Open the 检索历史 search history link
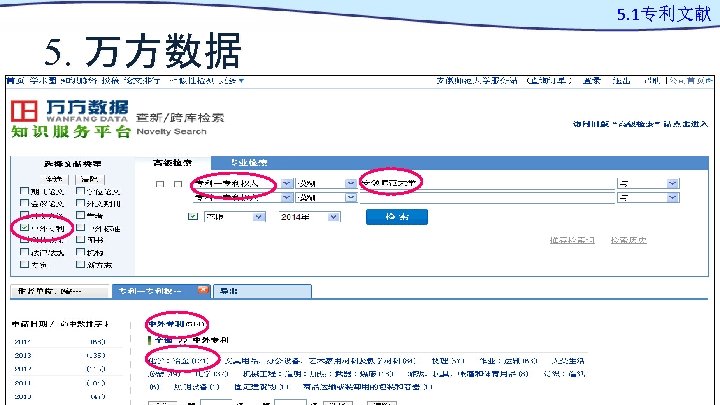720x405 pixels. point(629,240)
